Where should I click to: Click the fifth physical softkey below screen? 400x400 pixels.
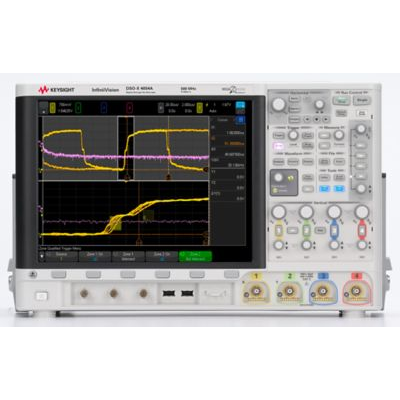pos(197,274)
